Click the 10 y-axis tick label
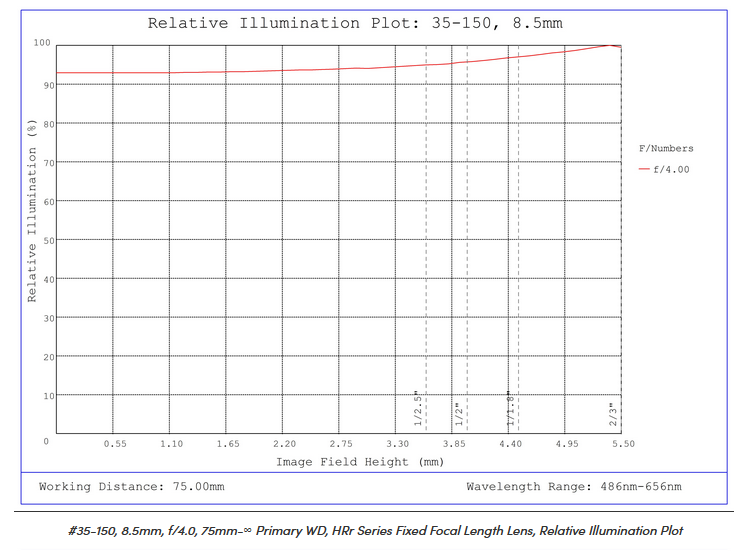748x551 pixels. [44, 396]
